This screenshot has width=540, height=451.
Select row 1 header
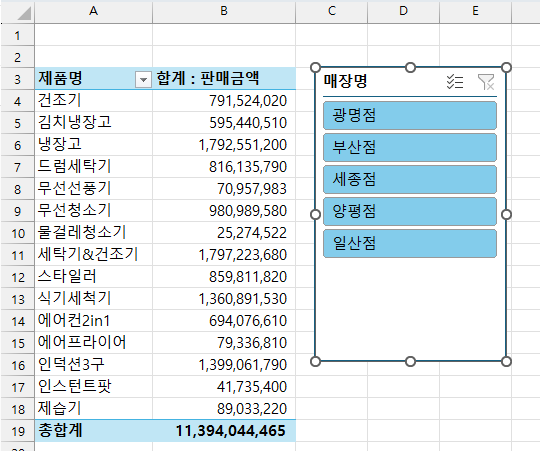tap(17, 35)
